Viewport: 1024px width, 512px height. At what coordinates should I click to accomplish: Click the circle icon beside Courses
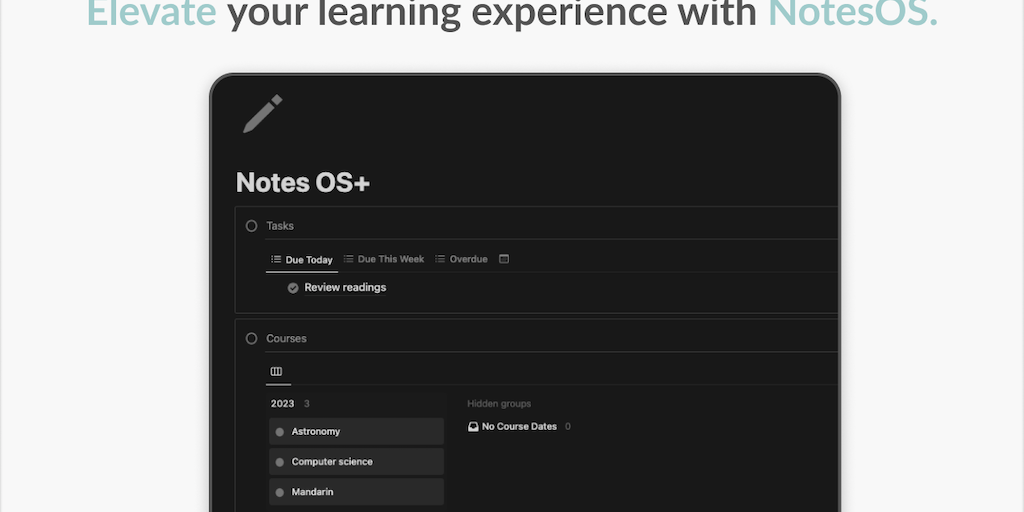[252, 339]
